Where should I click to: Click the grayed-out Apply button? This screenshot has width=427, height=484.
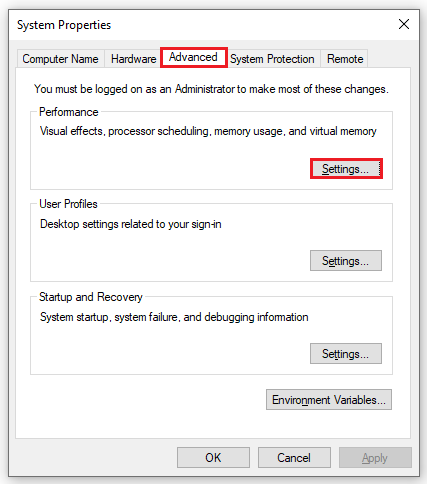(375, 458)
